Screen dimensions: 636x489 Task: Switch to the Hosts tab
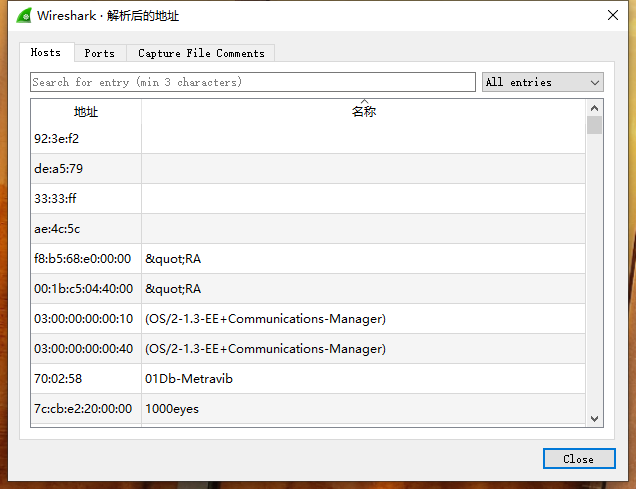(x=46, y=52)
